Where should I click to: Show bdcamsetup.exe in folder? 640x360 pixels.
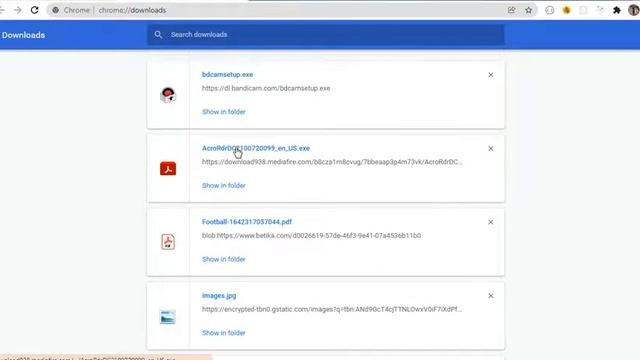click(224, 112)
